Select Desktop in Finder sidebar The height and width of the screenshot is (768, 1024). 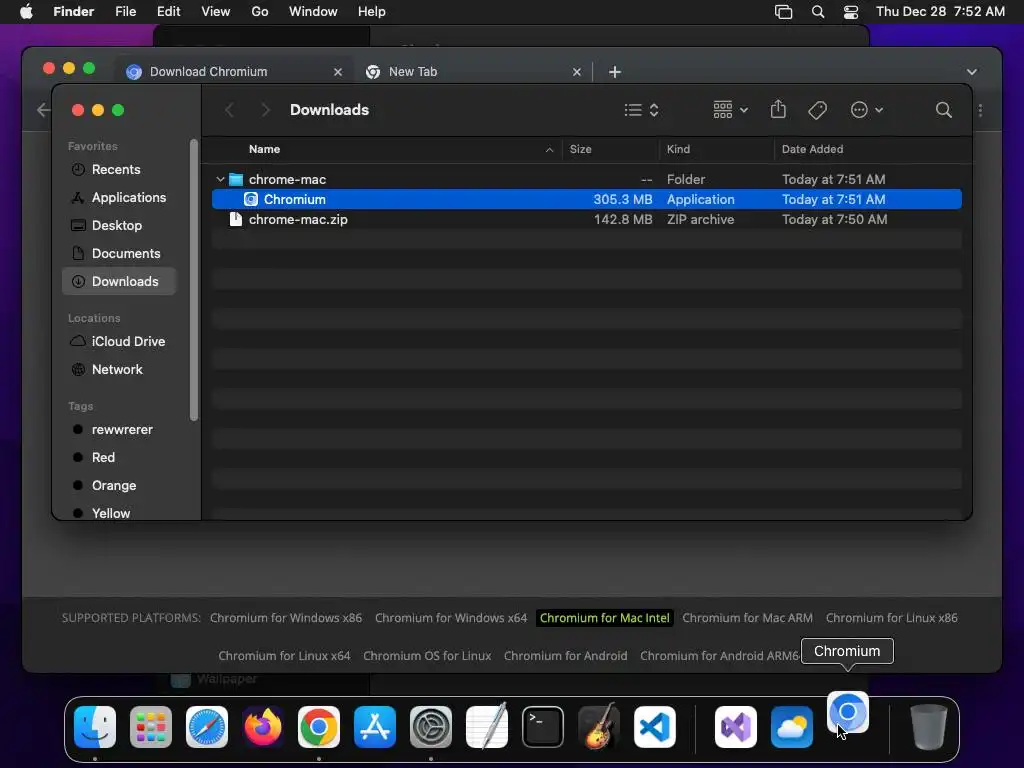tap(119, 225)
